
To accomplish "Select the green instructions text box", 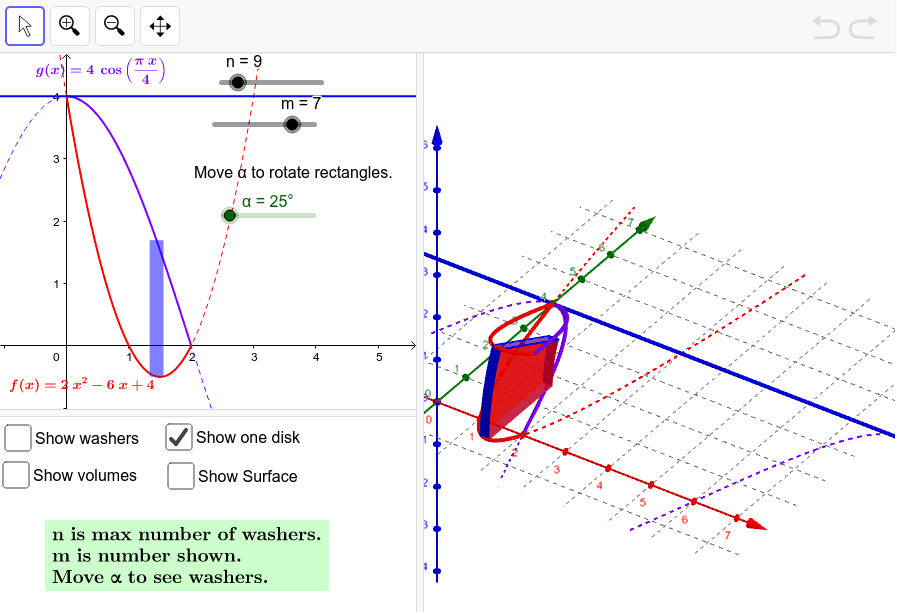I will coord(185,556).
